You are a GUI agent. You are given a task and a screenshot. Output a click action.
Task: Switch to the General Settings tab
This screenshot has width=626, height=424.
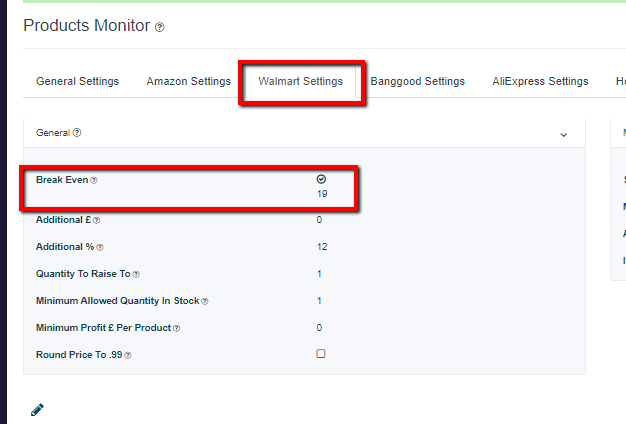[x=77, y=81]
